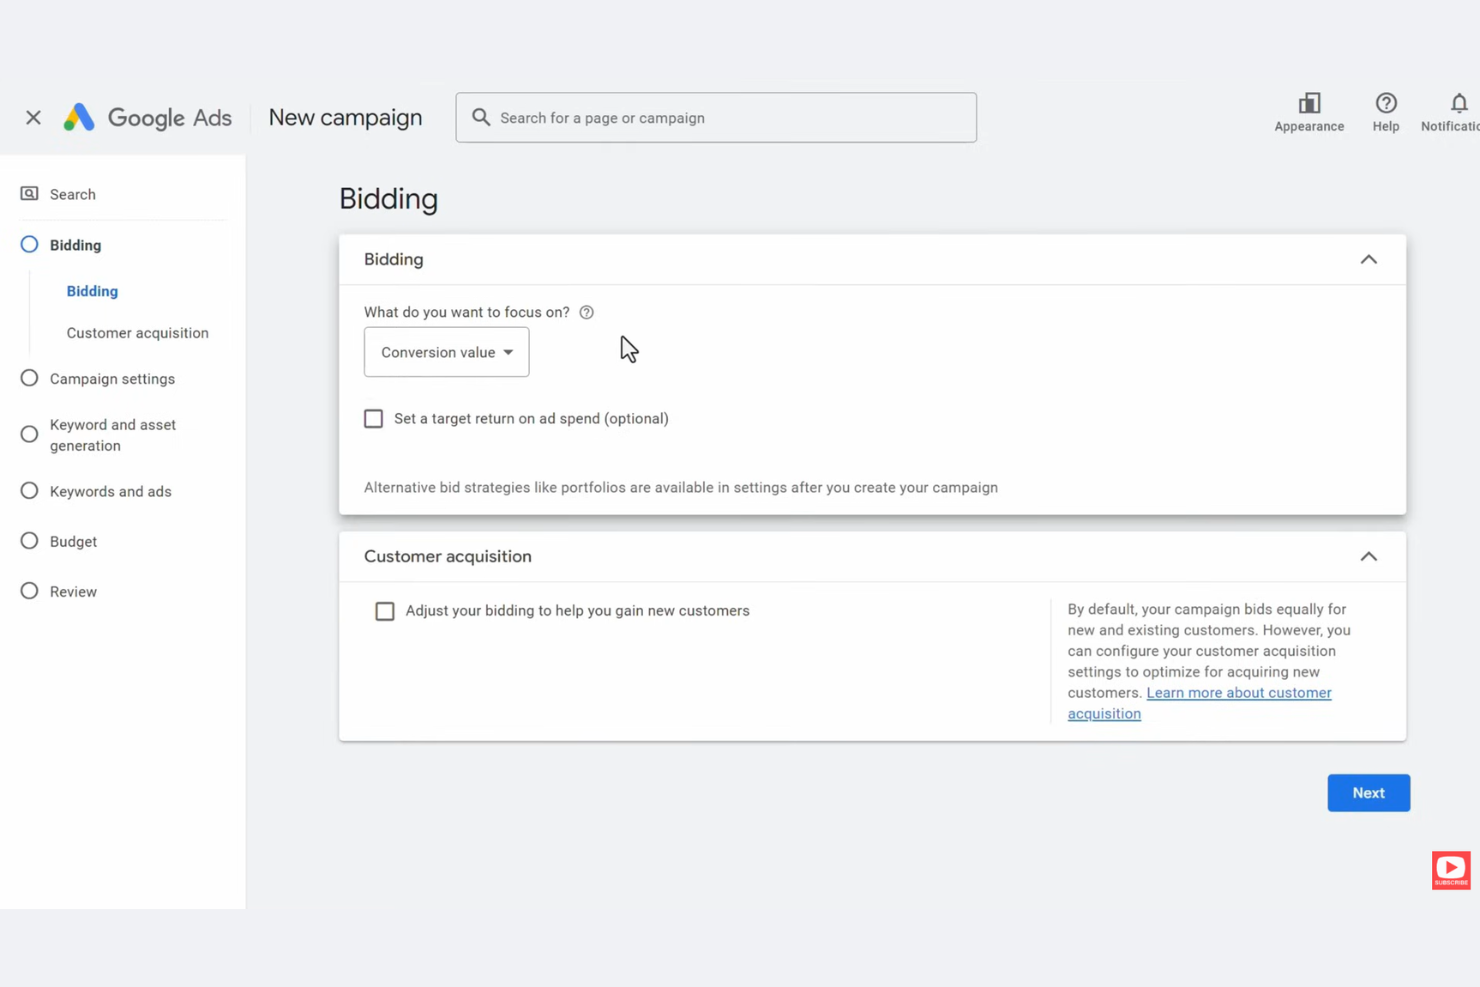Collapse the Customer acquisition section
Viewport: 1480px width, 987px height.
pos(1368,556)
